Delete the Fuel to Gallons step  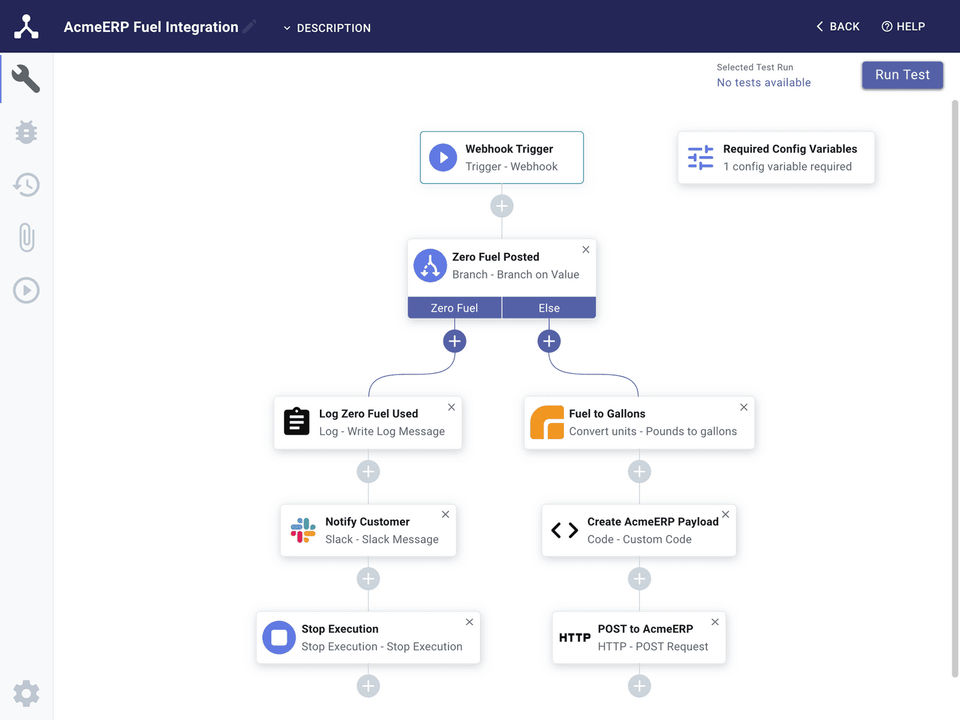coord(743,407)
